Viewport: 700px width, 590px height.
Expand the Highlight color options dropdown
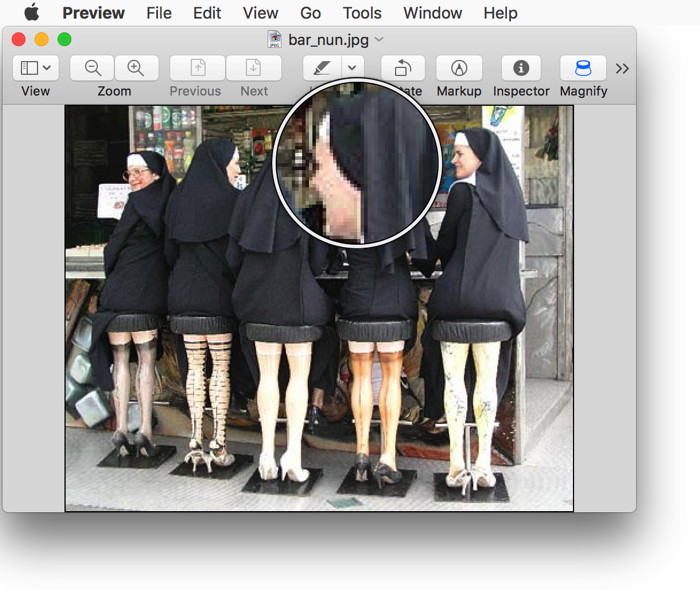[353, 68]
